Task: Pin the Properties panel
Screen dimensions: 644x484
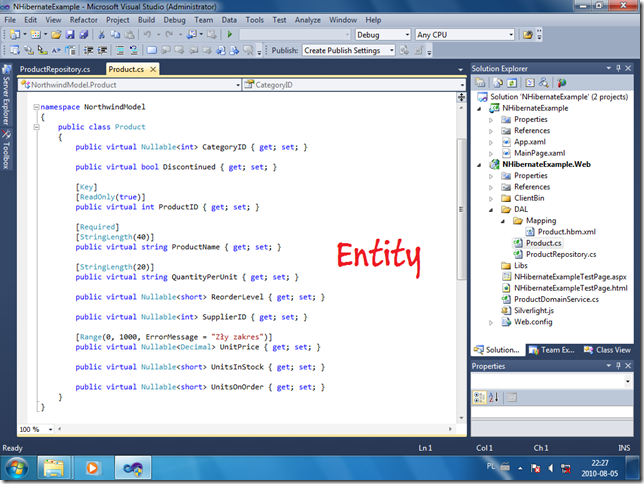Action: tap(619, 366)
